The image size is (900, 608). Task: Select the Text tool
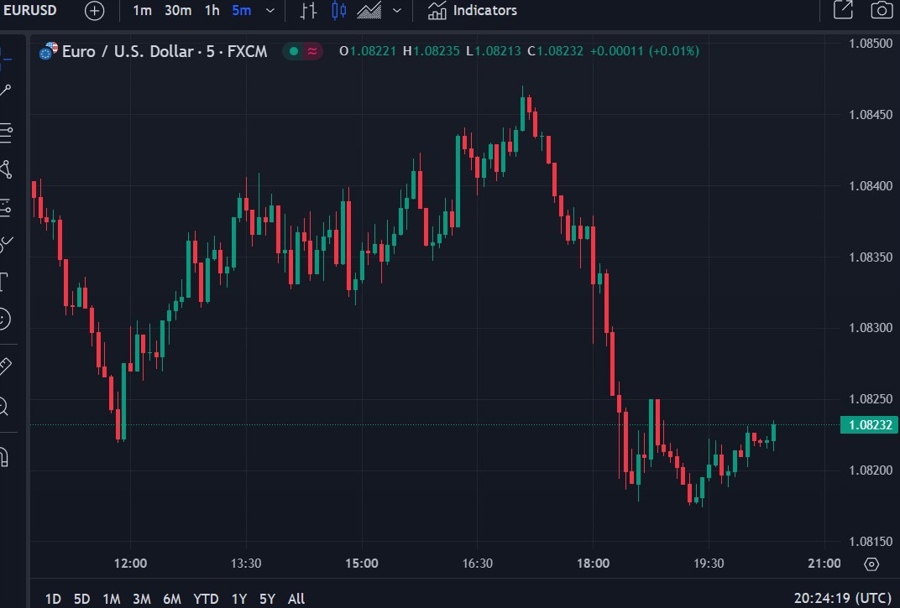tap(5, 282)
